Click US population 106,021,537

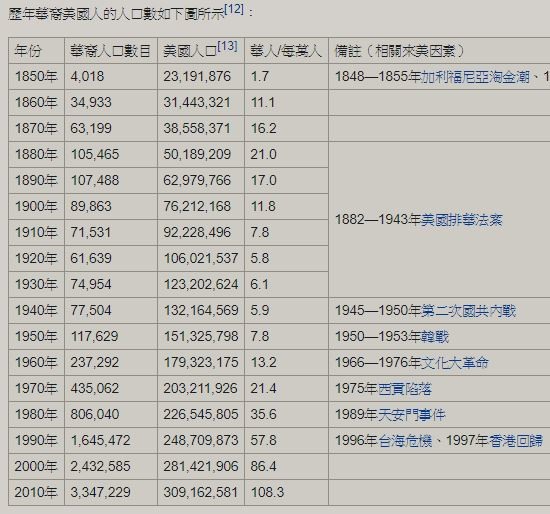pyautogui.click(x=201, y=258)
